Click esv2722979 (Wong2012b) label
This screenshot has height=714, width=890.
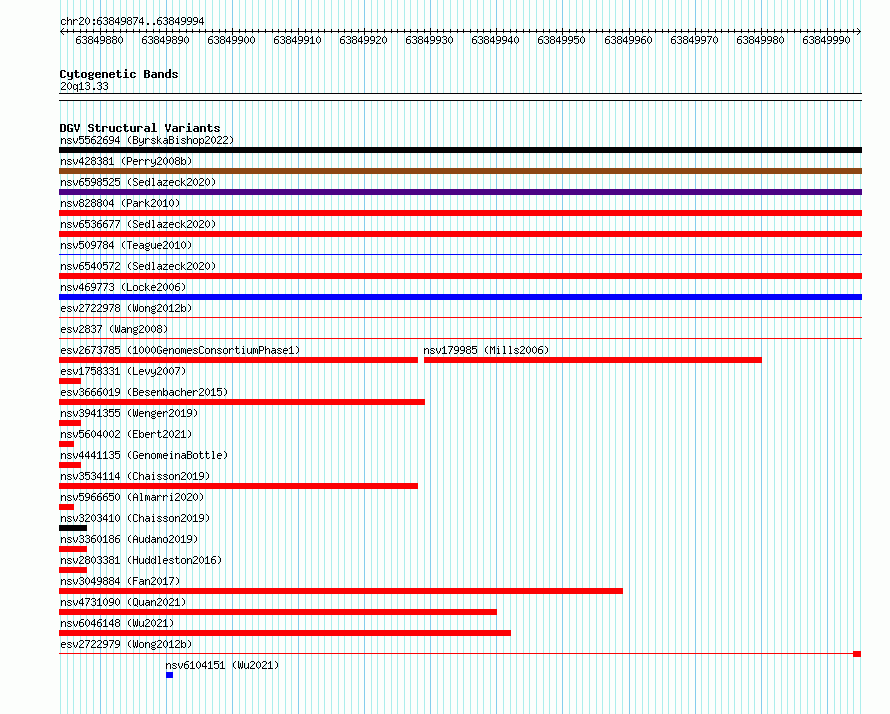pos(126,644)
